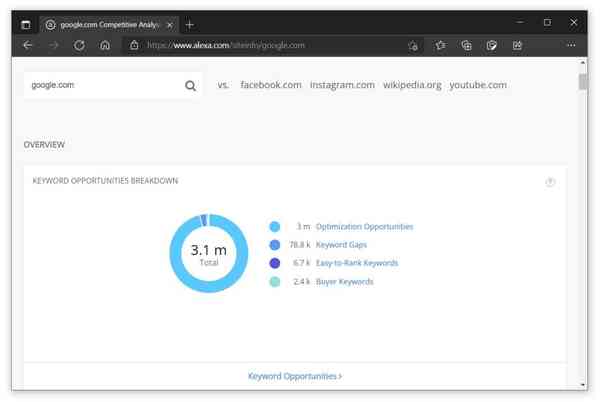Compare with wikipedia.org link
The height and width of the screenshot is (402, 600).
pyautogui.click(x=412, y=85)
